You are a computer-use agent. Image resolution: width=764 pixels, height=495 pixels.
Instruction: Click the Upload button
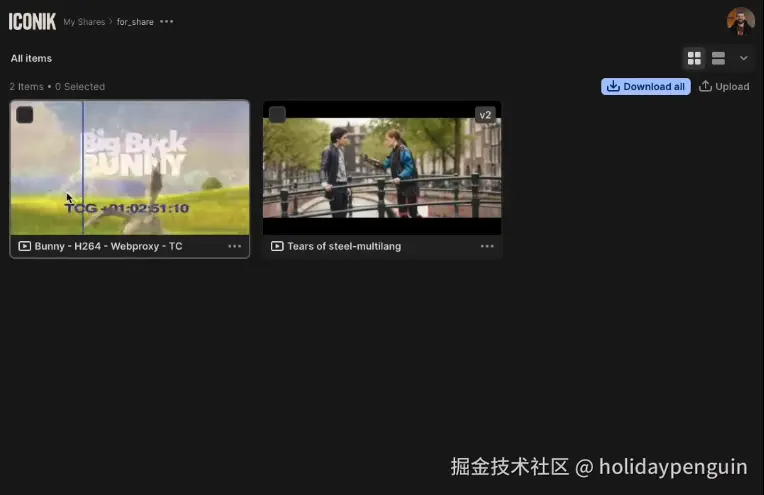click(x=724, y=87)
